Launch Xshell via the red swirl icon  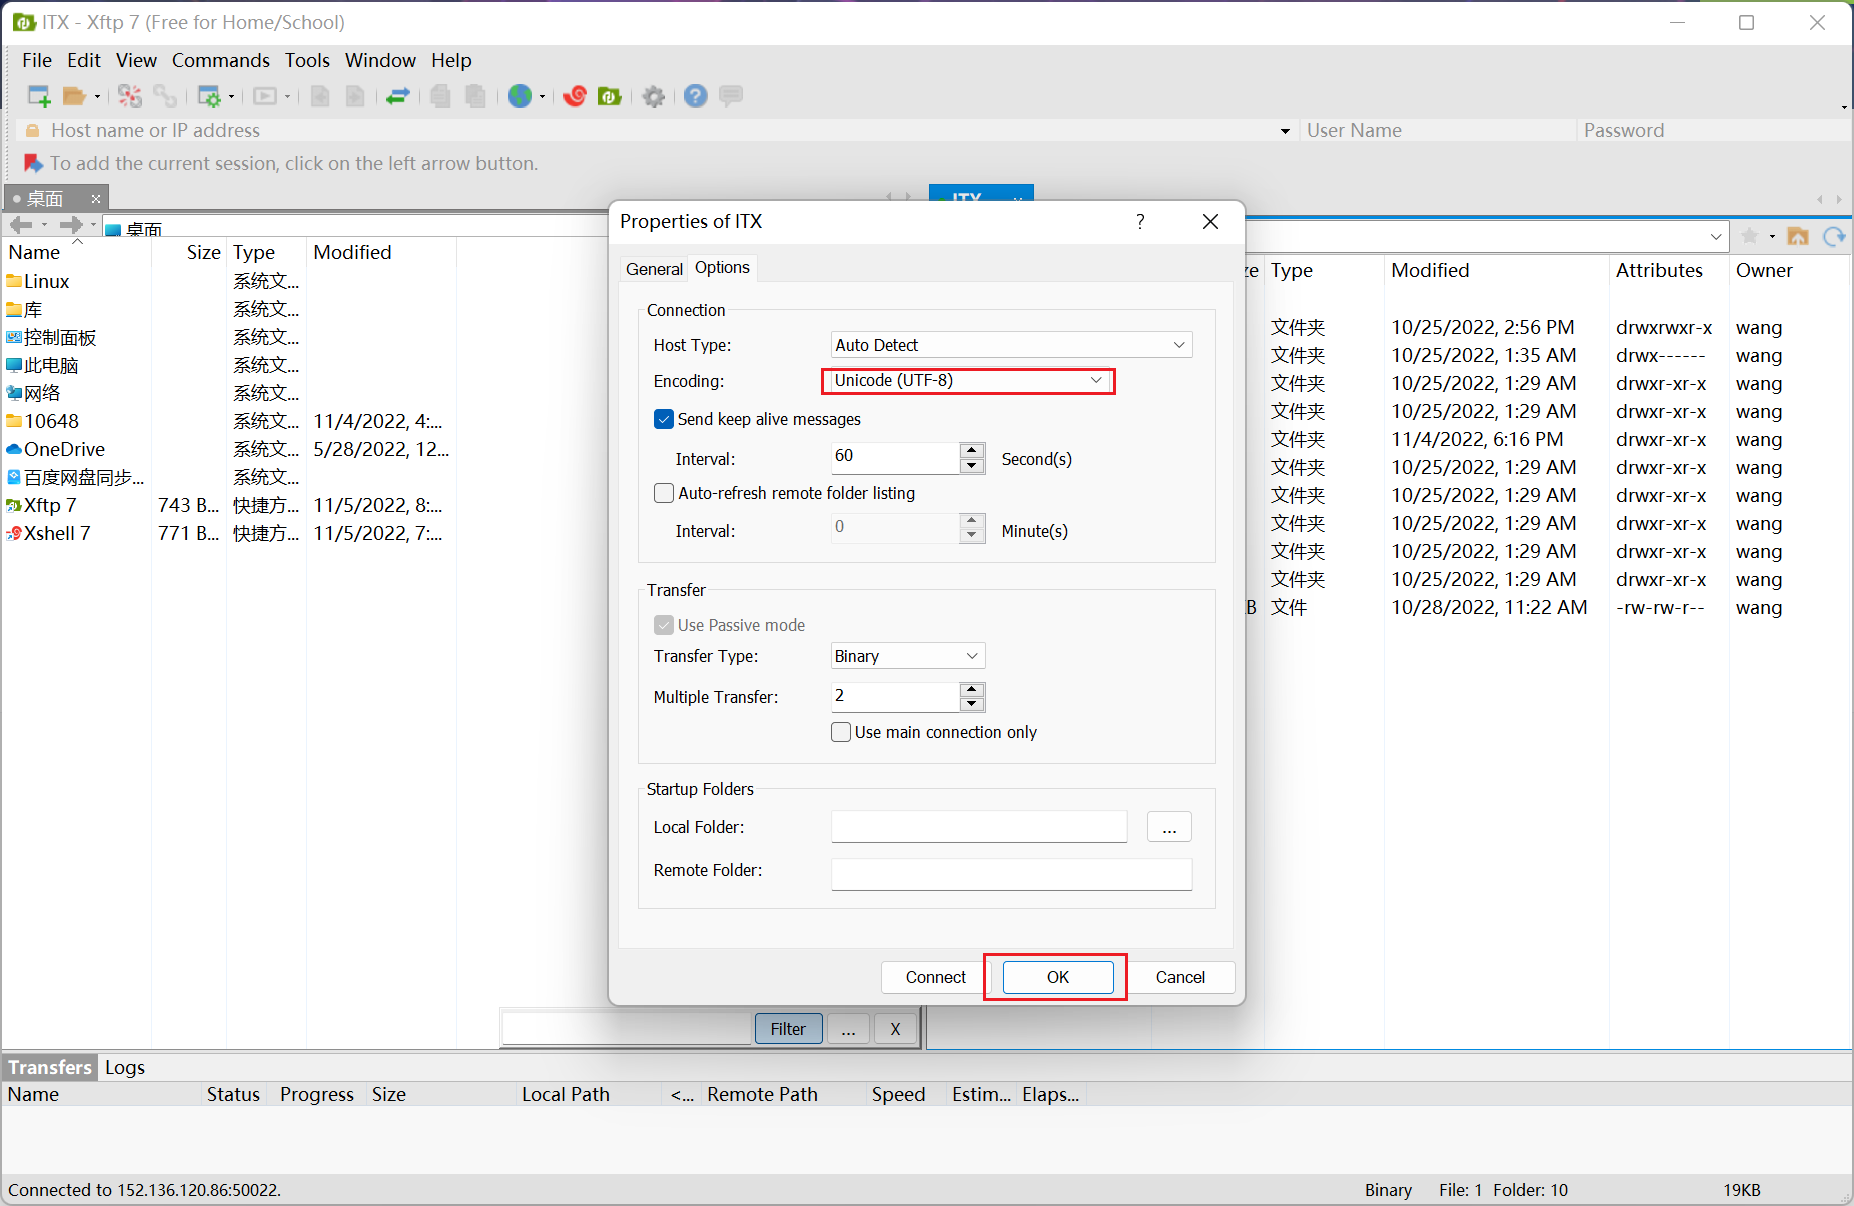[x=575, y=96]
